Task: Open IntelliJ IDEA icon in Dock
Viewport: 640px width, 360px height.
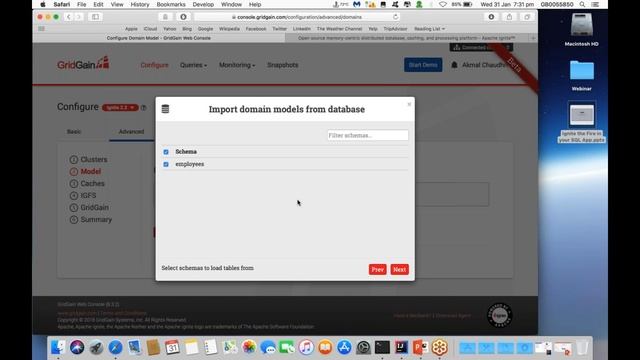Action: coord(402,347)
